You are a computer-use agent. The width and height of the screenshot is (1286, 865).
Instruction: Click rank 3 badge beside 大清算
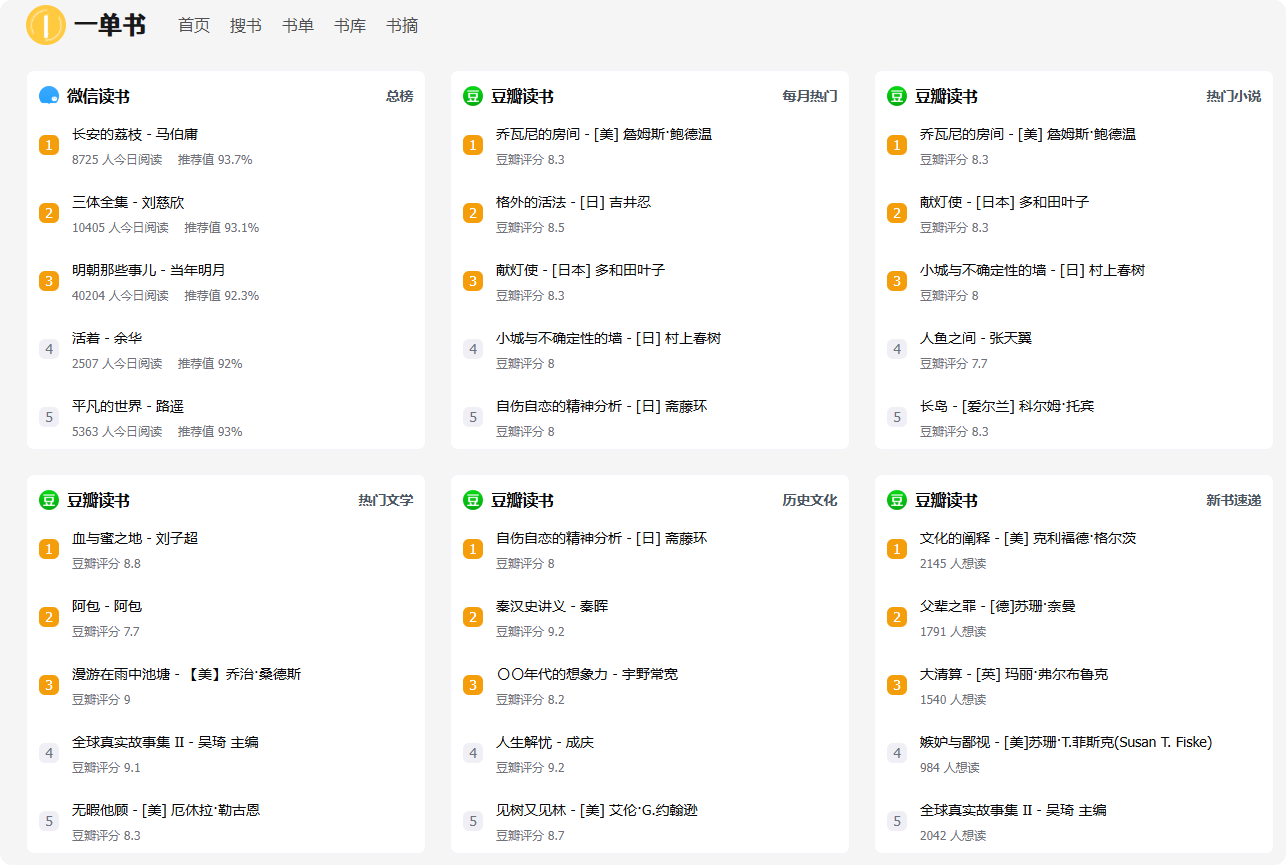point(897,685)
